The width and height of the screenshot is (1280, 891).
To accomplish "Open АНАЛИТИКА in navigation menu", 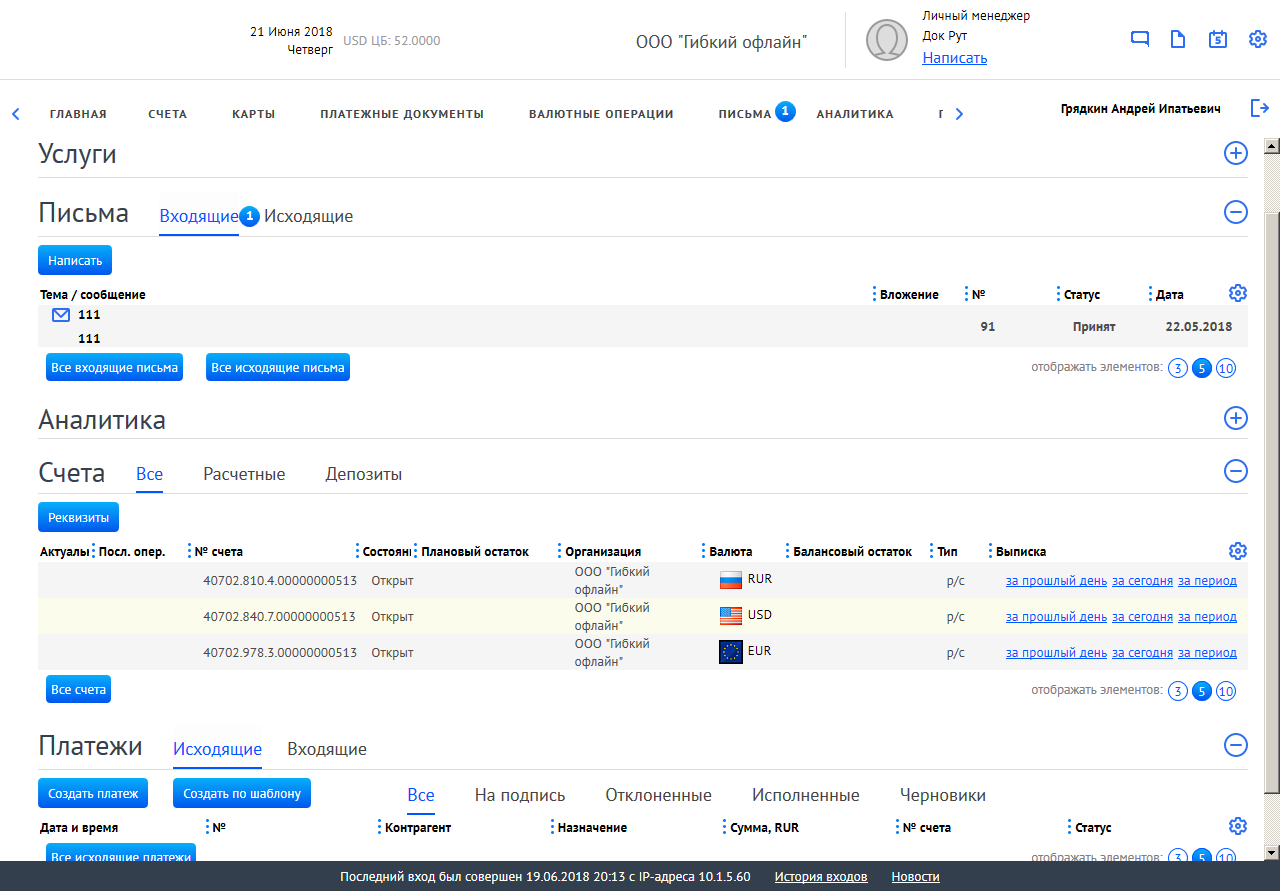I will 855,114.
